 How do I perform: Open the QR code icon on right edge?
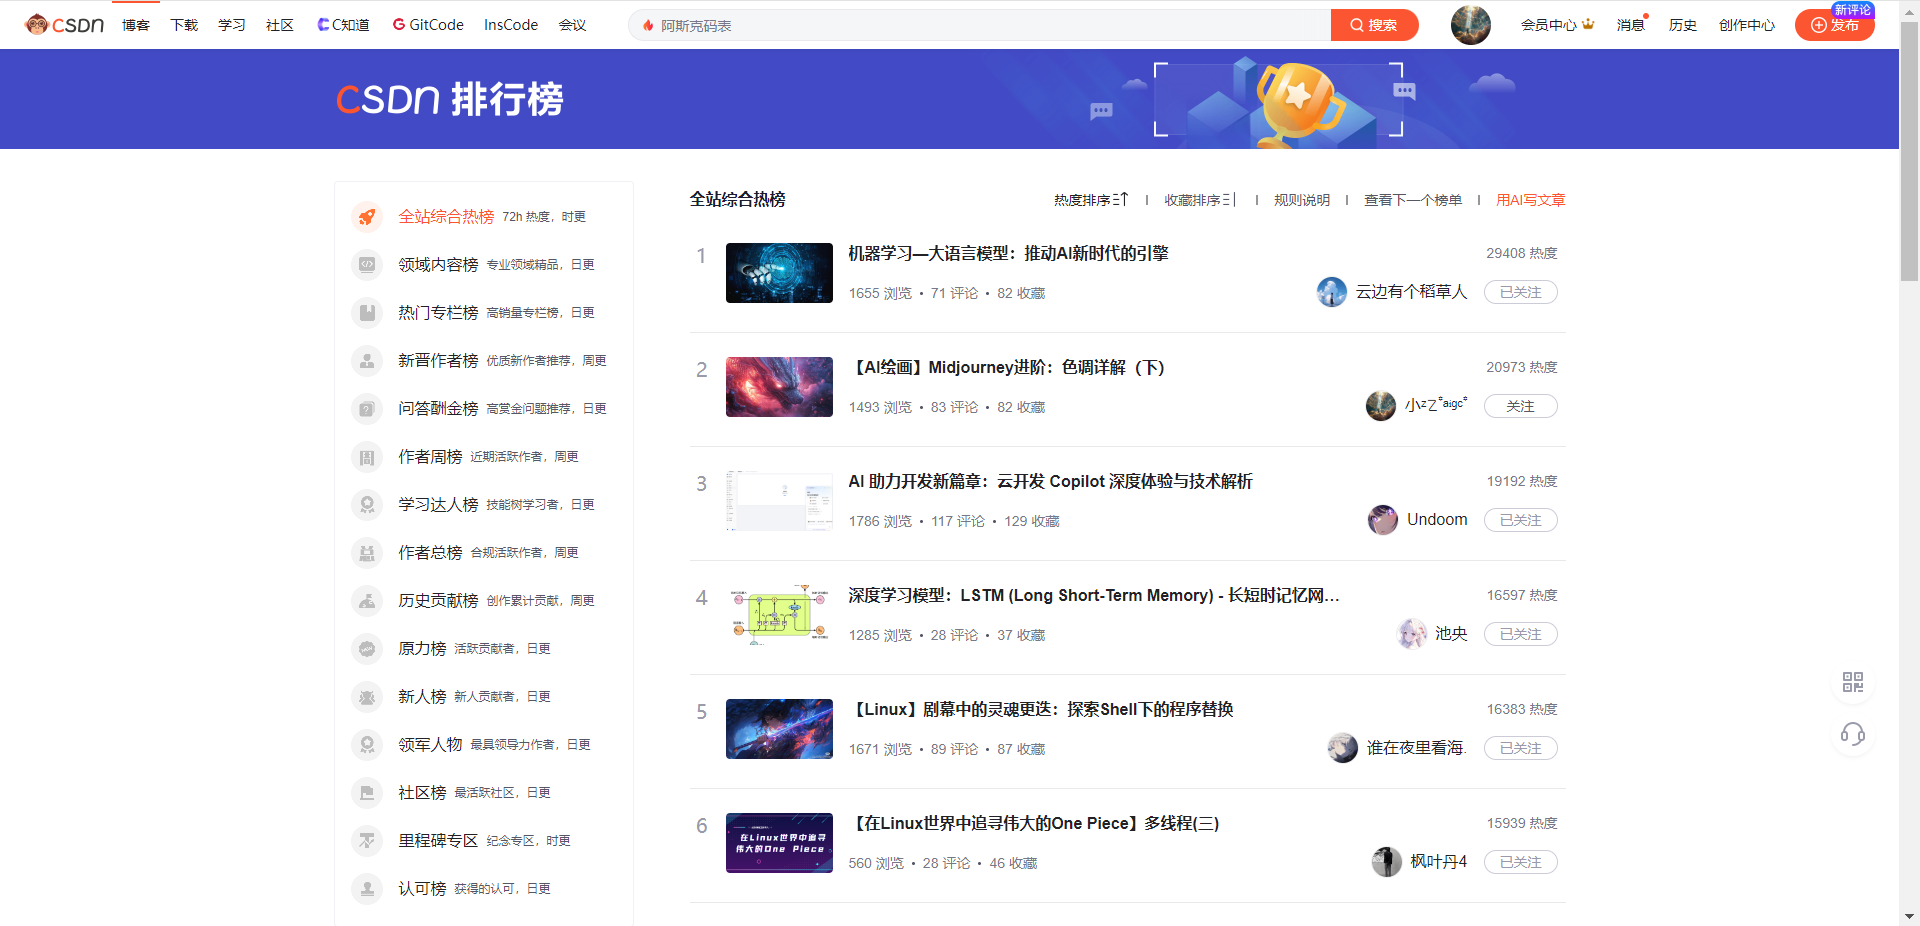pyautogui.click(x=1853, y=682)
